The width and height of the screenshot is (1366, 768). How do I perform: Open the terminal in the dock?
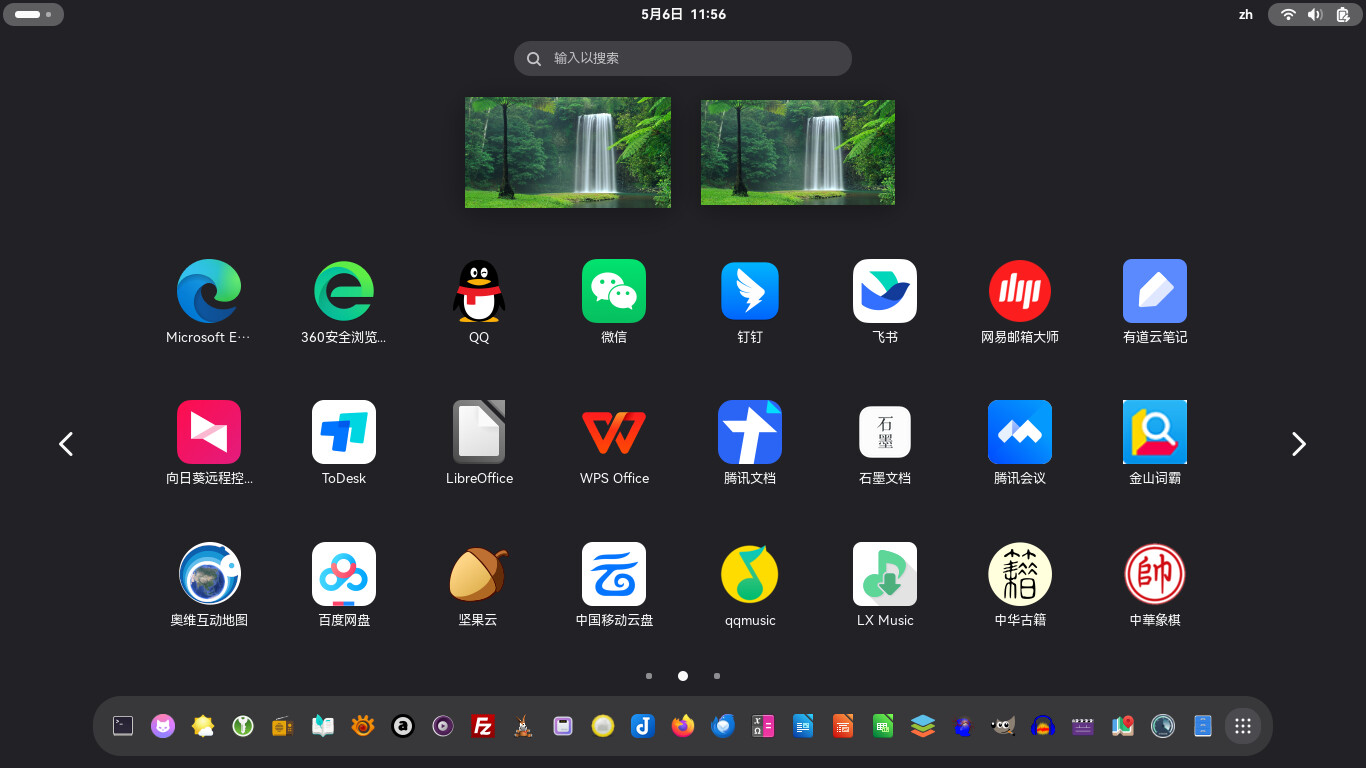coord(123,726)
